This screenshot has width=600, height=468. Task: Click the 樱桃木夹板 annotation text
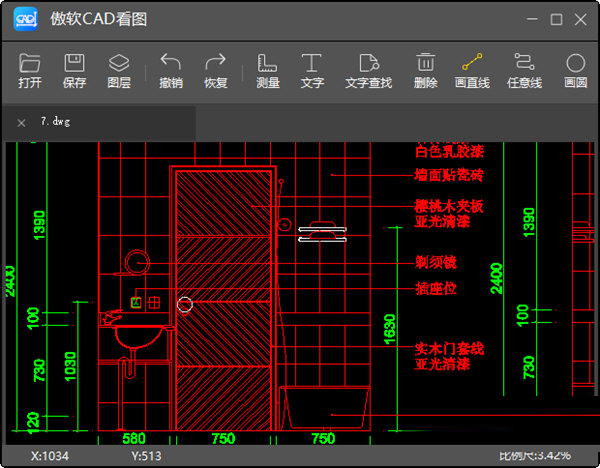[449, 207]
